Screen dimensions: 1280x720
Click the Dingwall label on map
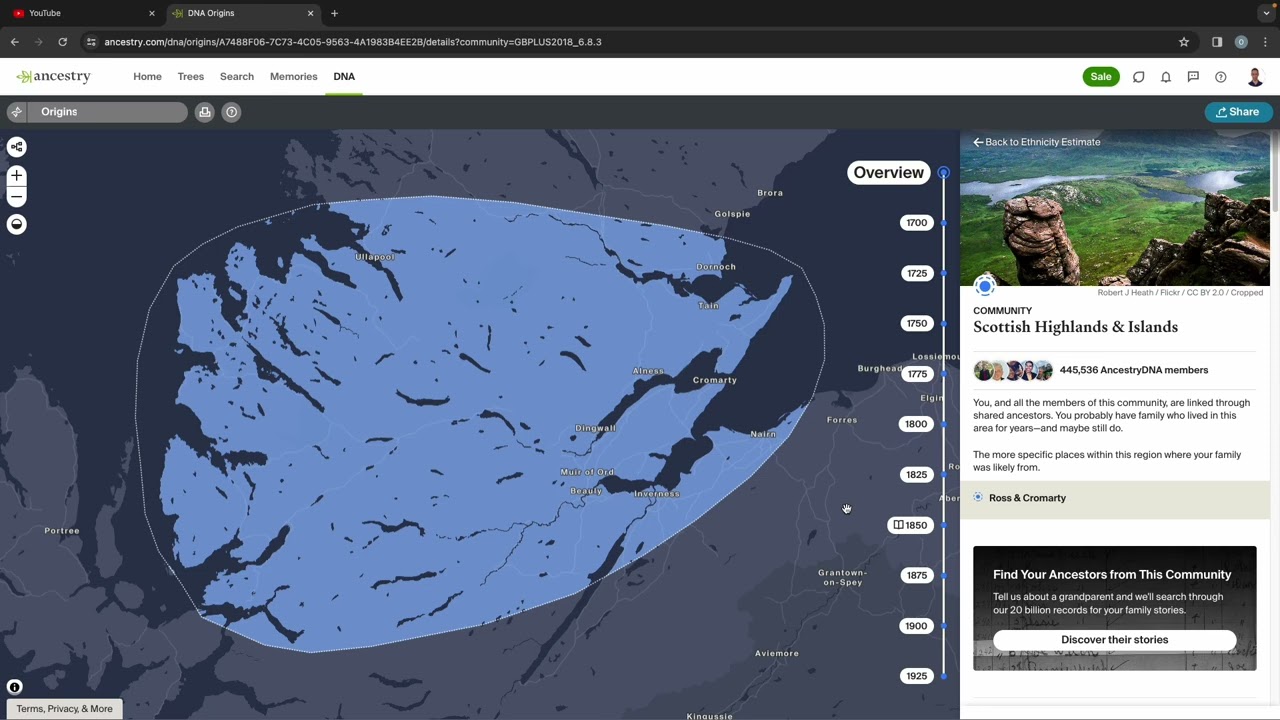[595, 428]
